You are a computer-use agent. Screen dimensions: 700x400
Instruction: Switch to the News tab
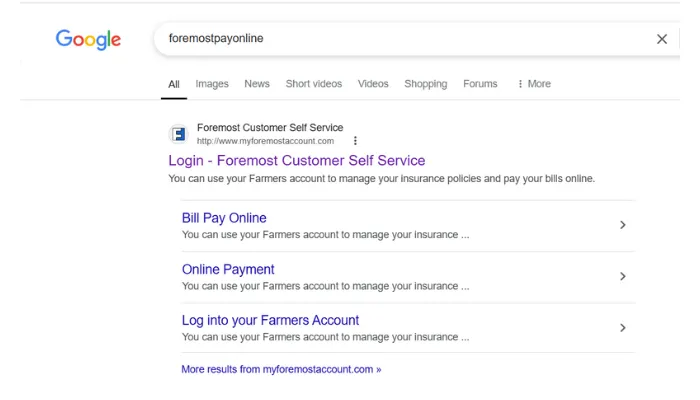click(257, 84)
